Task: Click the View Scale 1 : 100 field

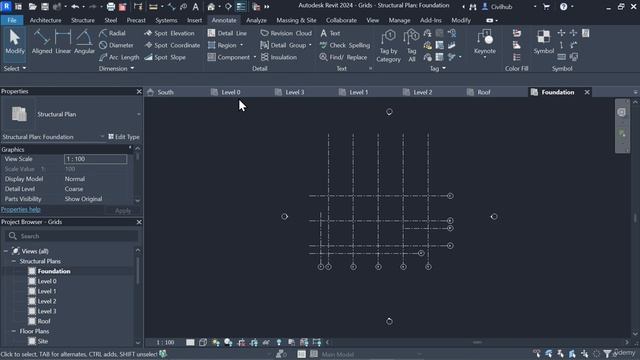Action: (96, 159)
